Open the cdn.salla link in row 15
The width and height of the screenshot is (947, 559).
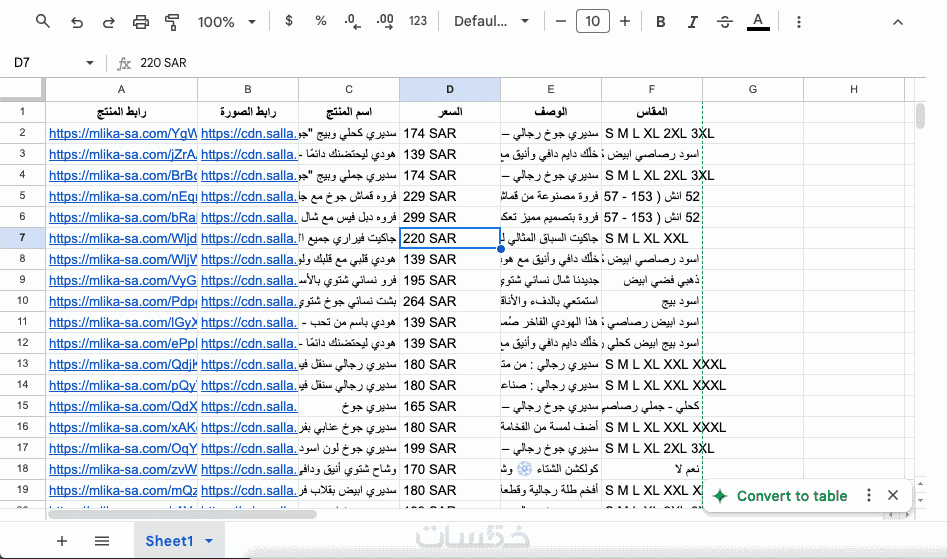click(x=249, y=406)
